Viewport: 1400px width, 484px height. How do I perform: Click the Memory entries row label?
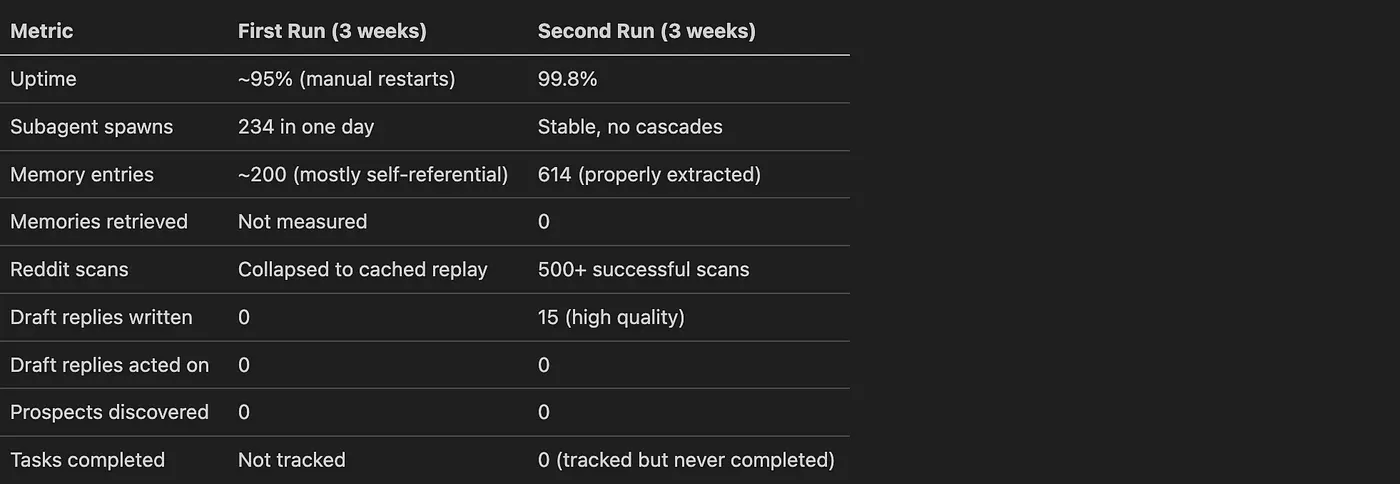tap(82, 175)
